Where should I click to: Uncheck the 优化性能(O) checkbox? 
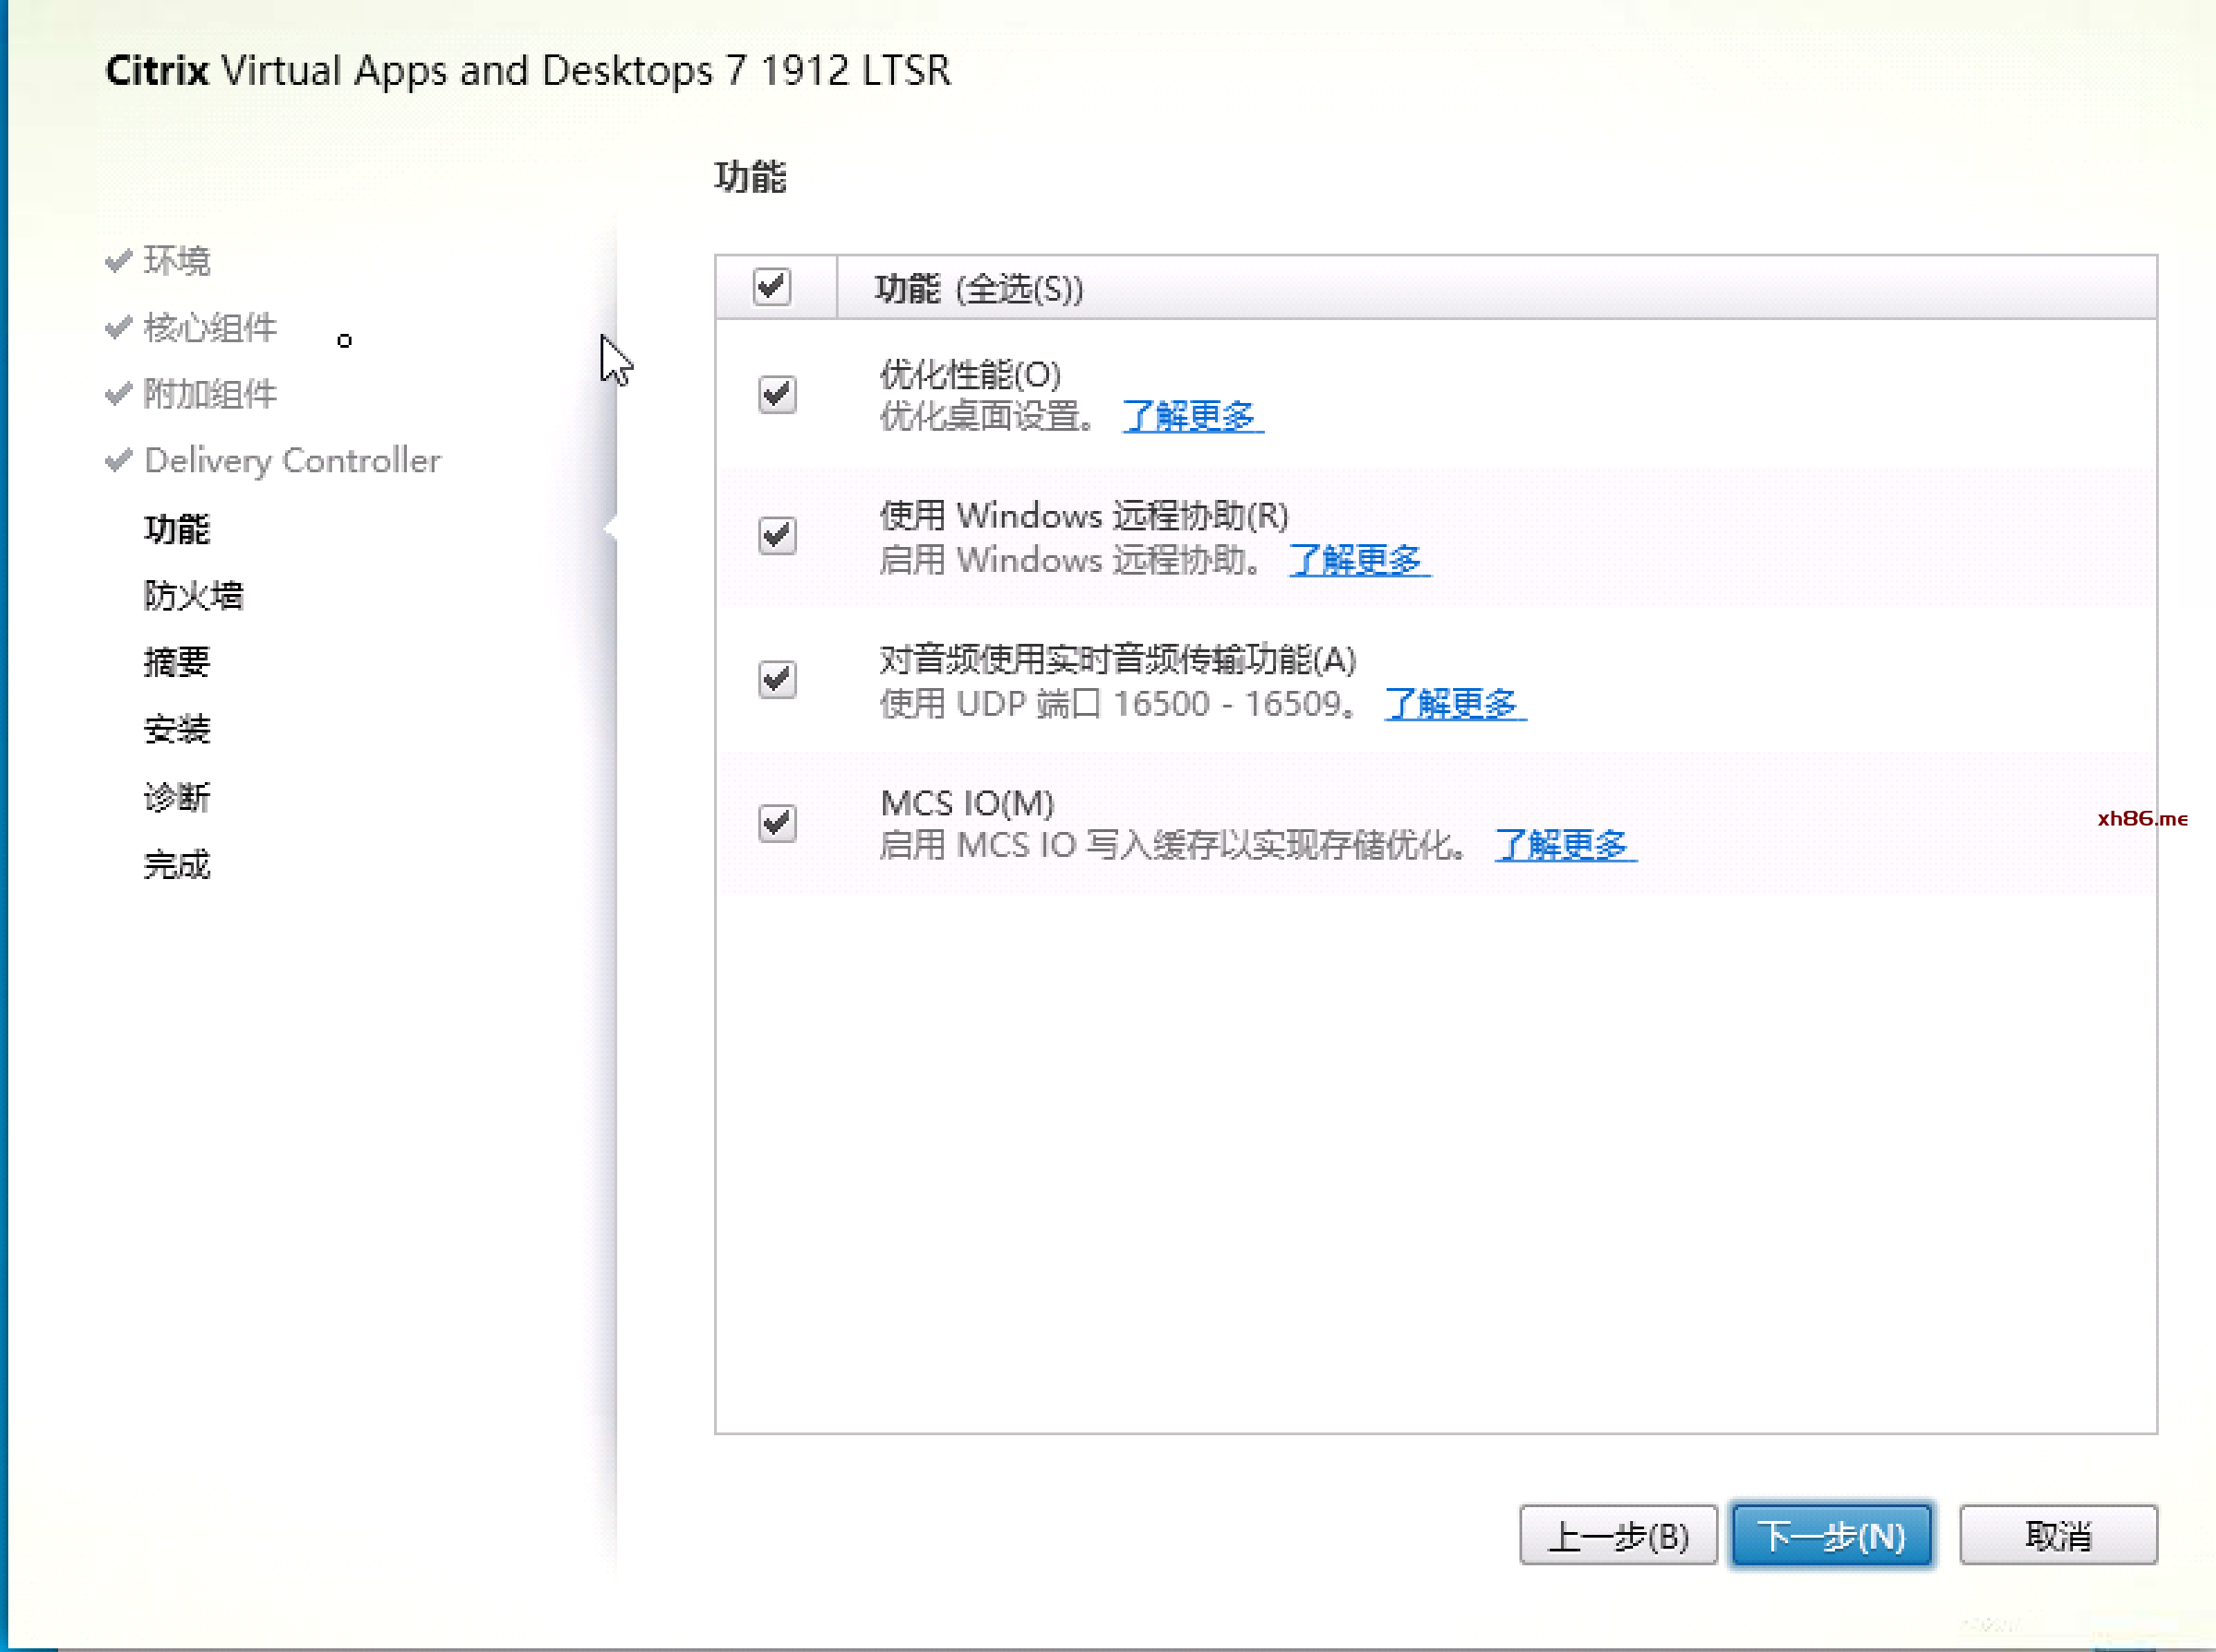[x=777, y=394]
